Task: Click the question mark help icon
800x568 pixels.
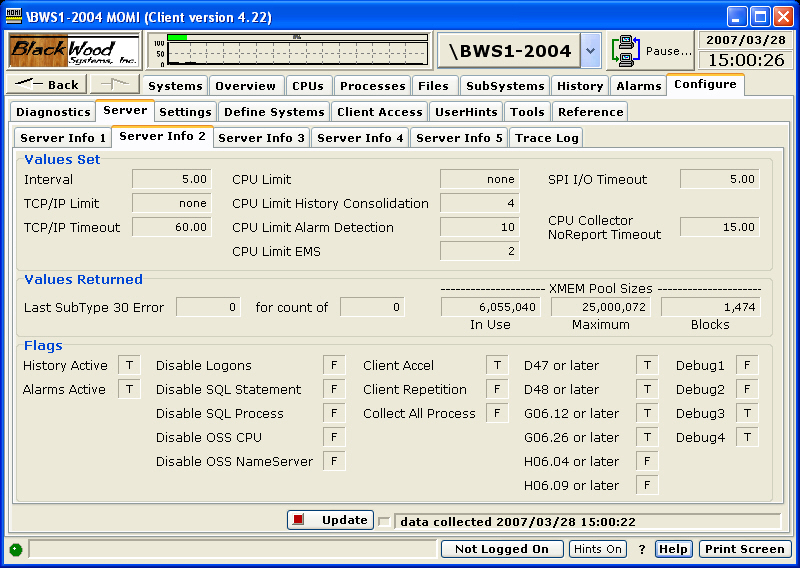Action: tap(642, 549)
